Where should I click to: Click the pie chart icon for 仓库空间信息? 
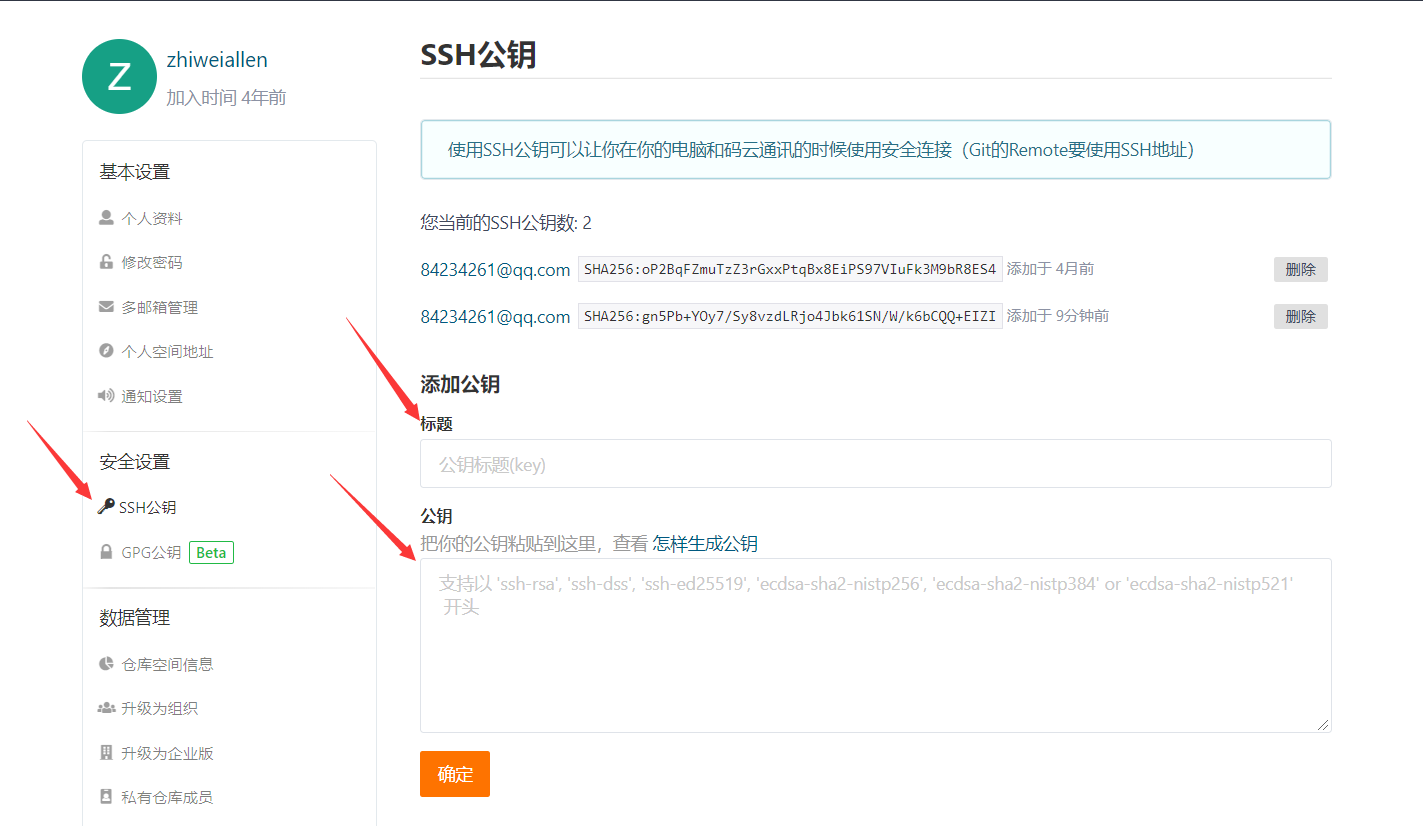coord(105,663)
